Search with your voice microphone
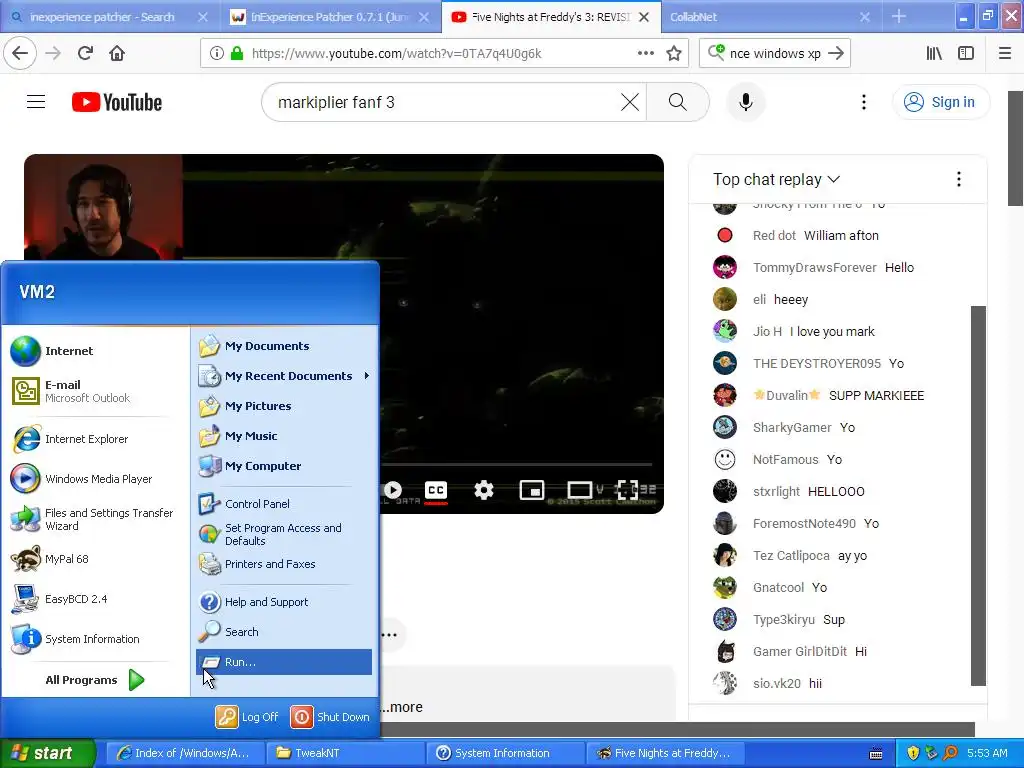 coord(746,102)
